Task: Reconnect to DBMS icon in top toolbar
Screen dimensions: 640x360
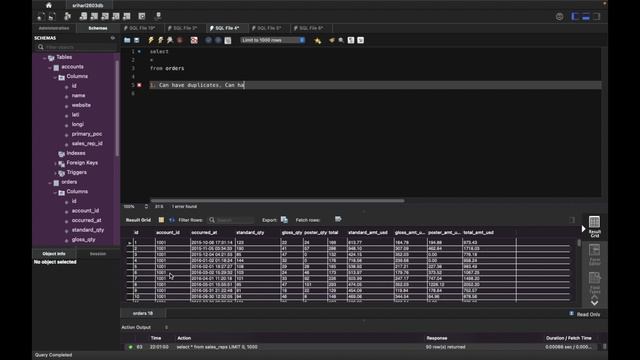Action: pos(158,16)
